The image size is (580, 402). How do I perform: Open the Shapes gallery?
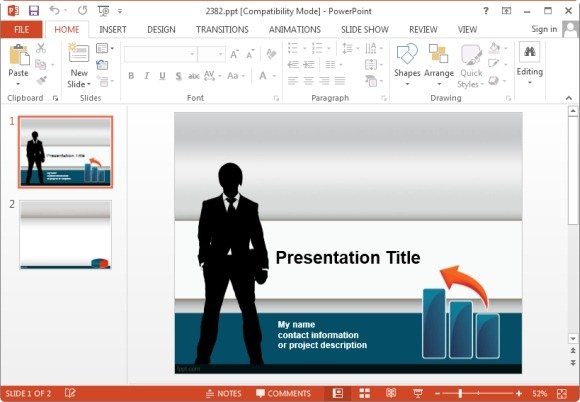407,65
